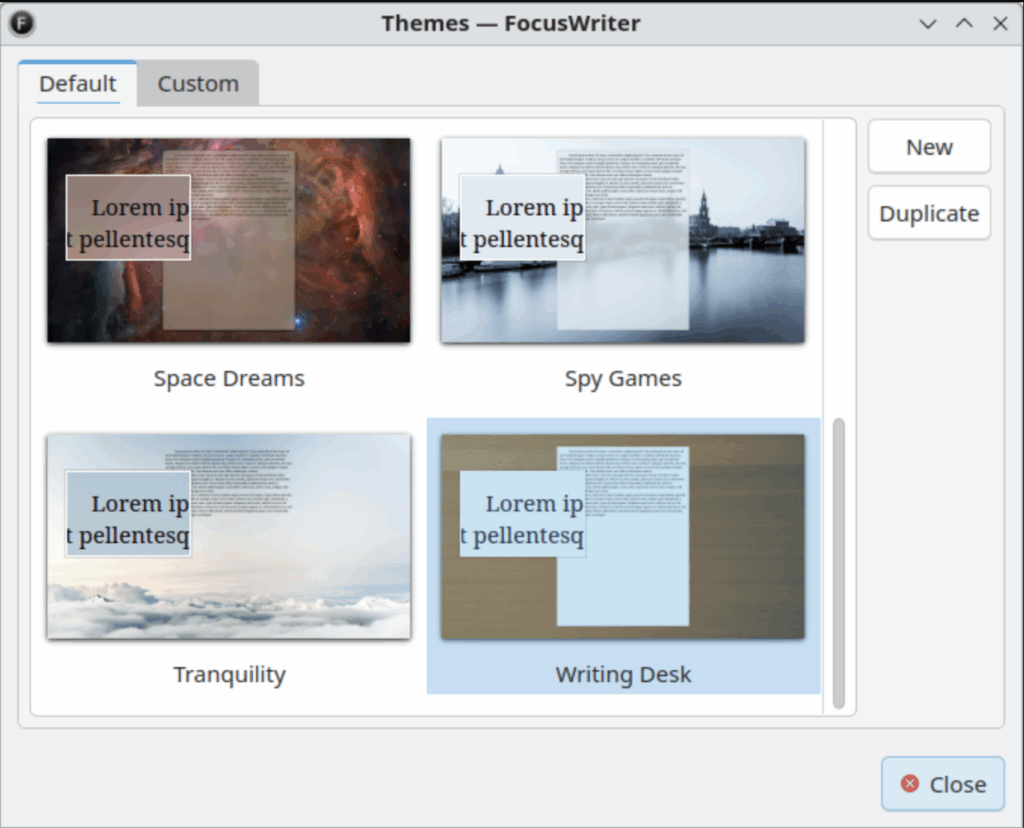
Task: Click the Writing Desk label text
Action: (623, 674)
